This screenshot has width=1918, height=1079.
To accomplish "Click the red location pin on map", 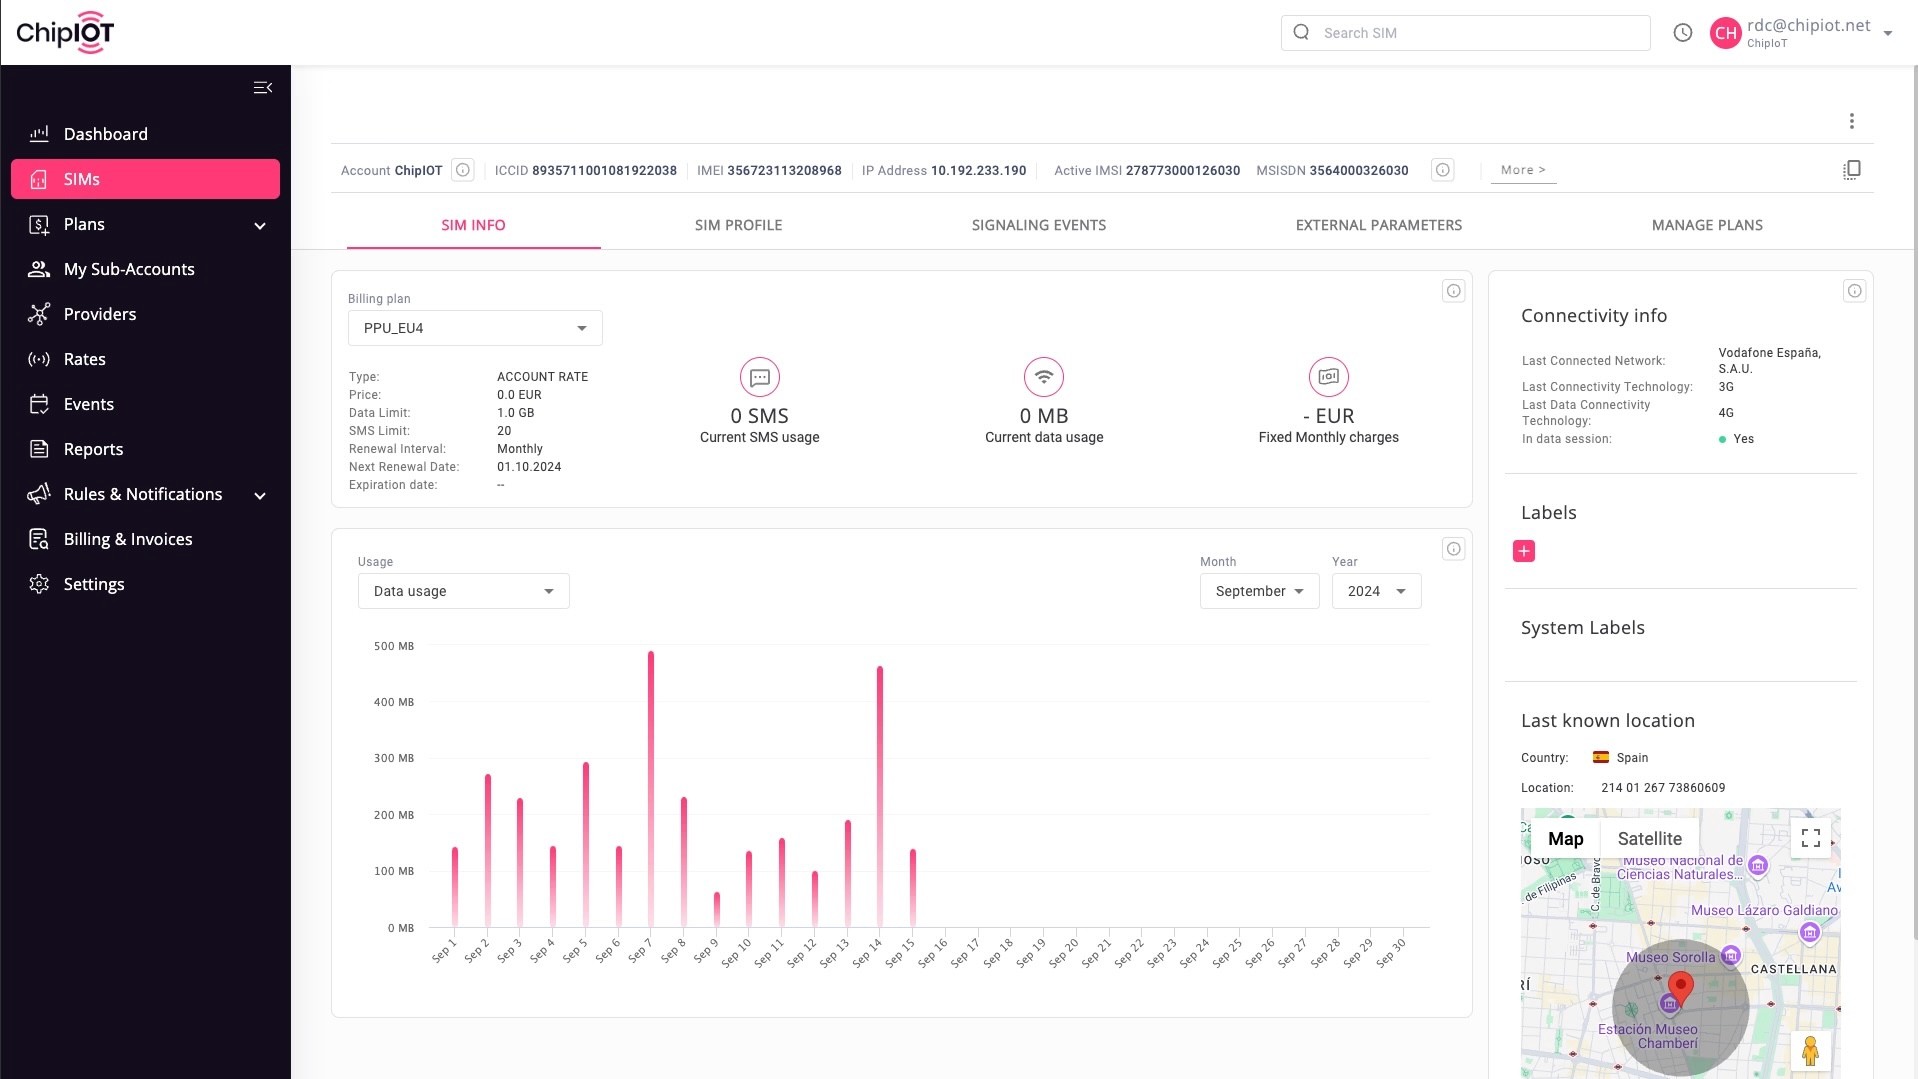I will click(x=1681, y=988).
